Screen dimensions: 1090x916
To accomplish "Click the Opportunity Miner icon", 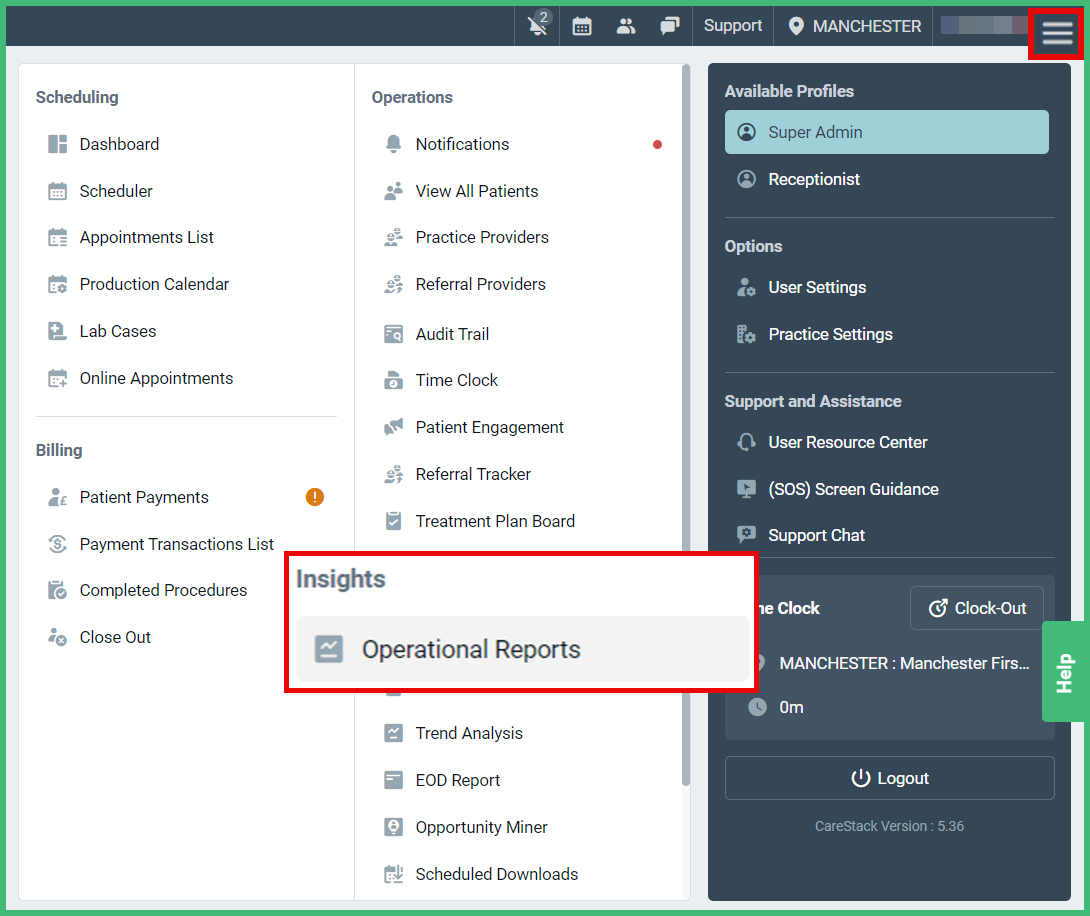I will [394, 827].
